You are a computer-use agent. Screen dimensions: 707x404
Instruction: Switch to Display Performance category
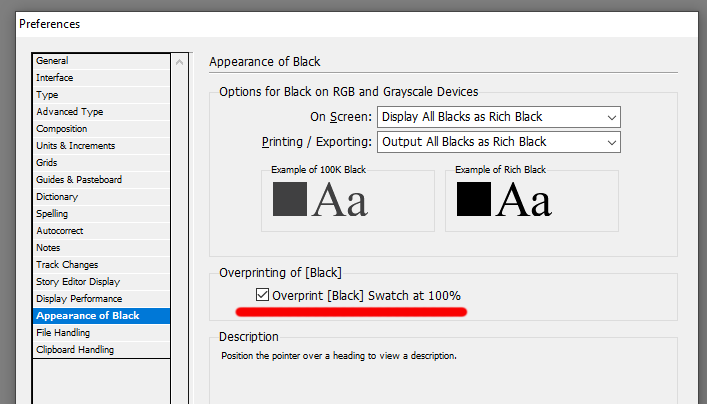79,299
